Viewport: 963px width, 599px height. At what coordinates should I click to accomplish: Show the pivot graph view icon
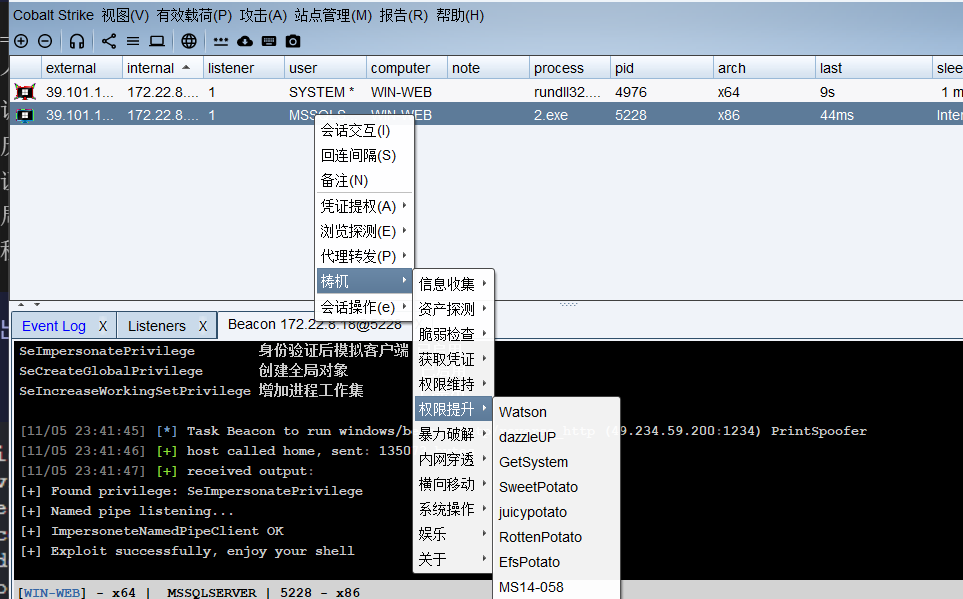point(109,41)
